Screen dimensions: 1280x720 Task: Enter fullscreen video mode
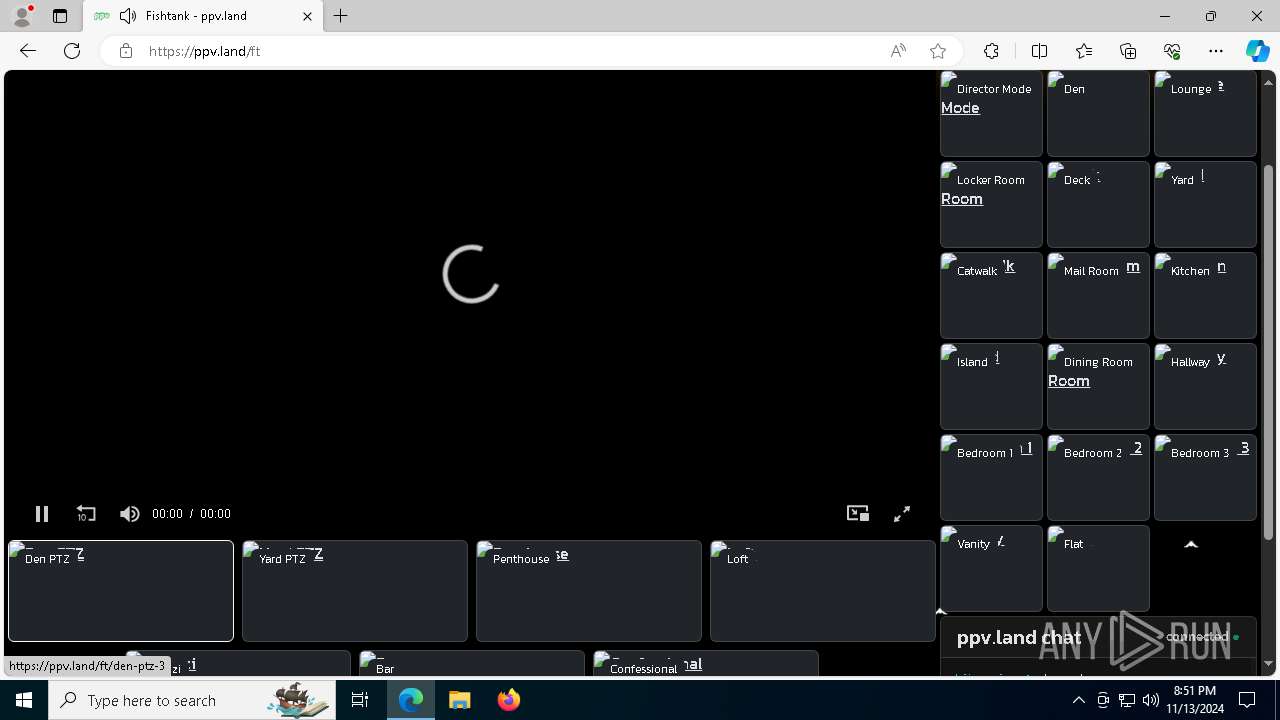(902, 513)
